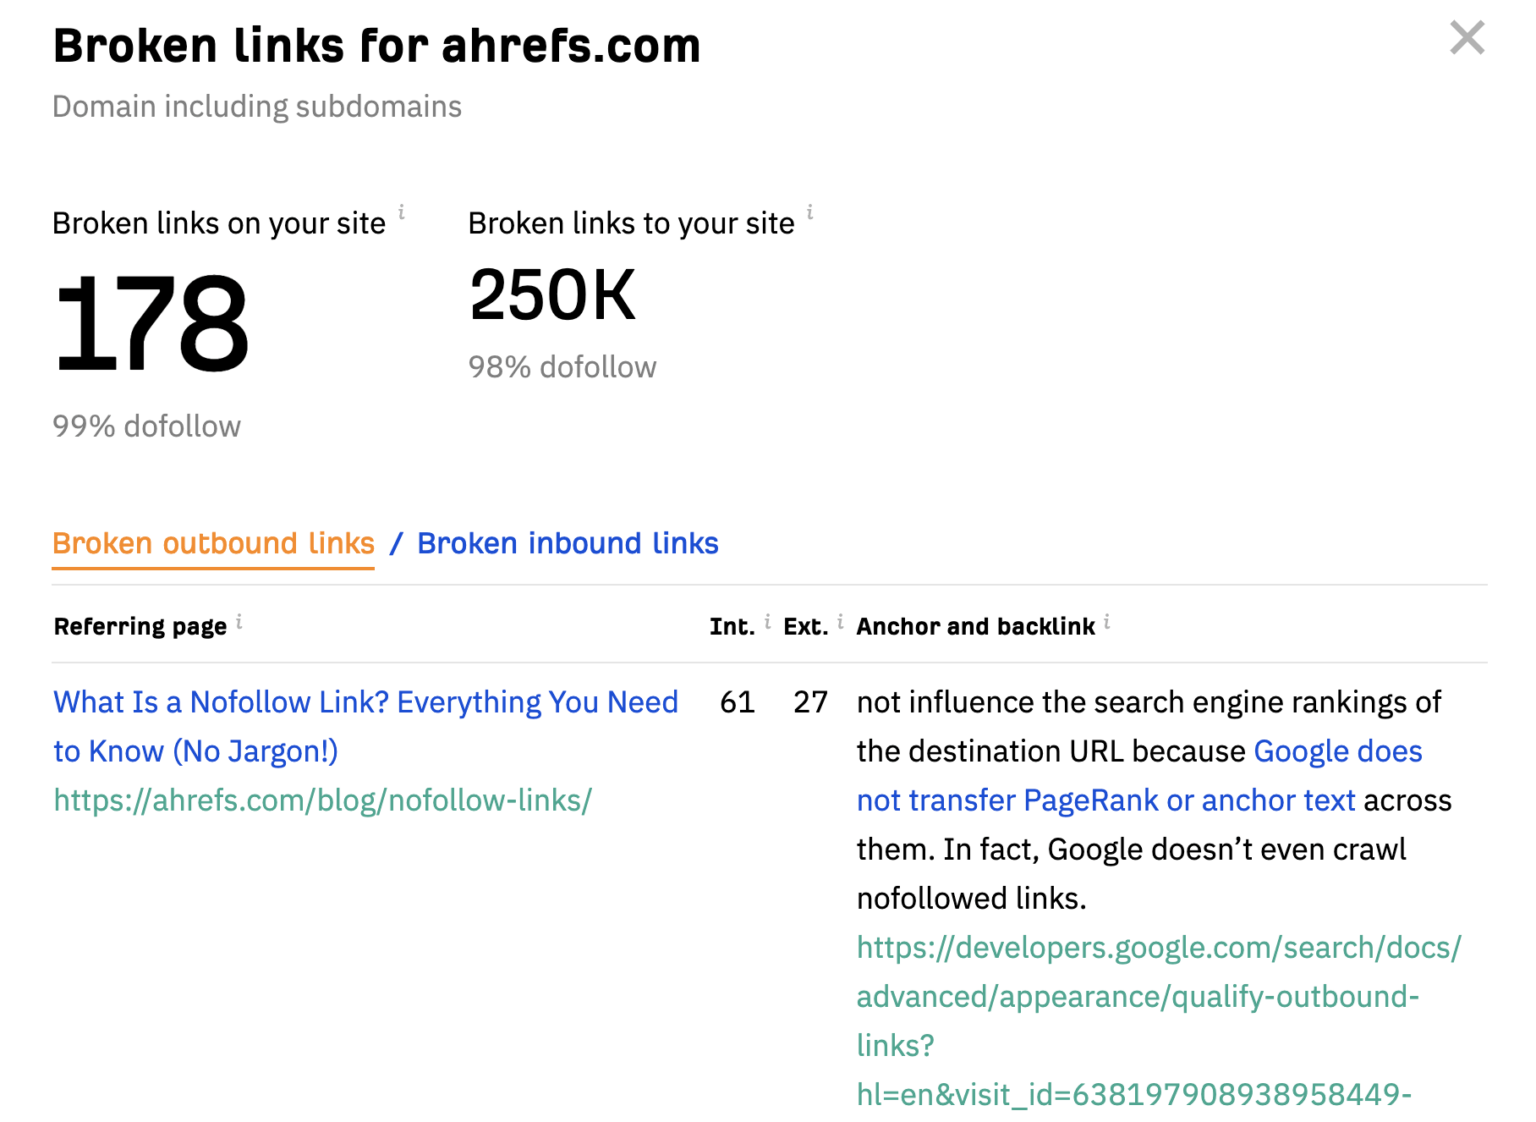Click the "Anchor and backlink" column header
1536x1122 pixels.
tap(975, 626)
